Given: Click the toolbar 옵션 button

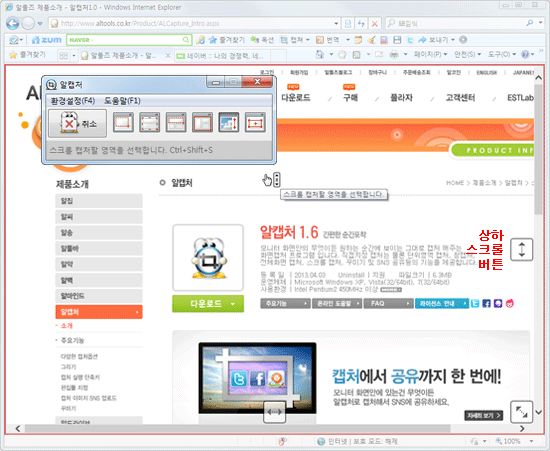Looking at the screenshot, I should pos(262,40).
